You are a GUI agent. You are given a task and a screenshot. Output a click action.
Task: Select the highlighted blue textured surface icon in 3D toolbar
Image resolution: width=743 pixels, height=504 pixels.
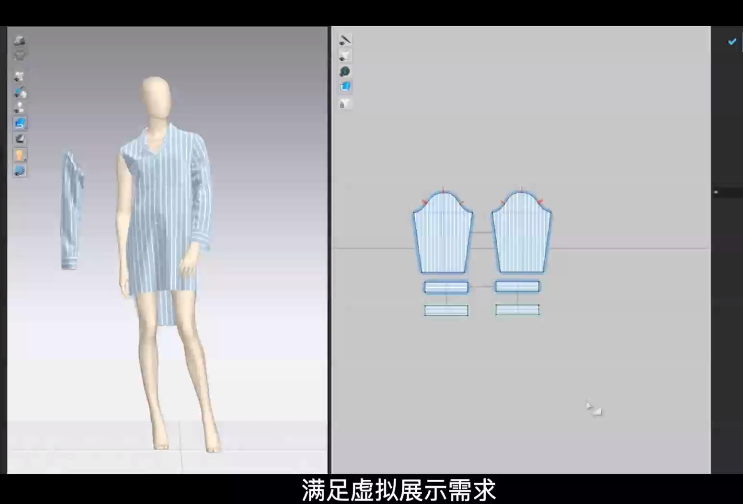19,123
